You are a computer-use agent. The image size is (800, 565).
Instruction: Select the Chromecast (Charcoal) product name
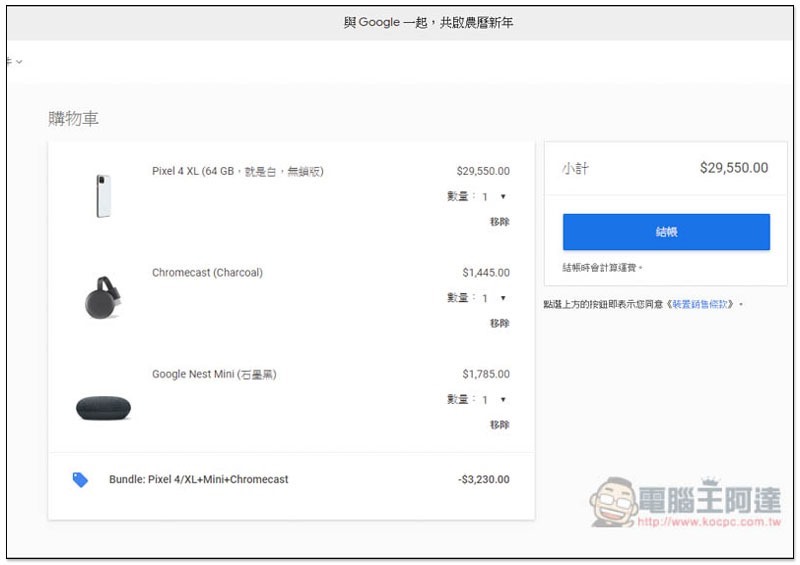pyautogui.click(x=207, y=273)
